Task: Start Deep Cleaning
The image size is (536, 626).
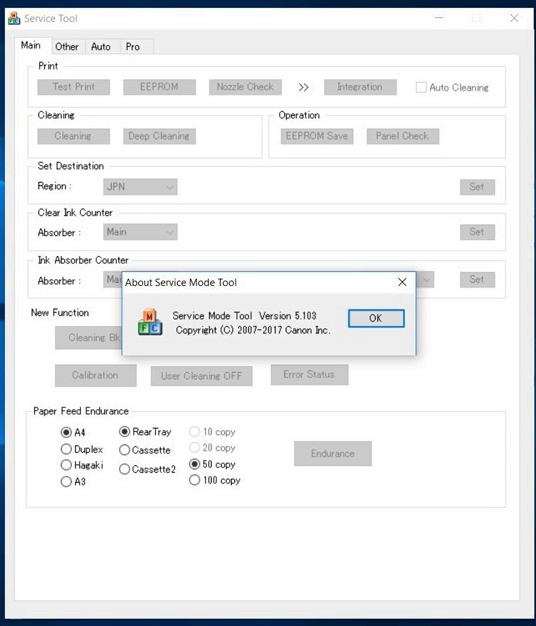Action: 159,136
